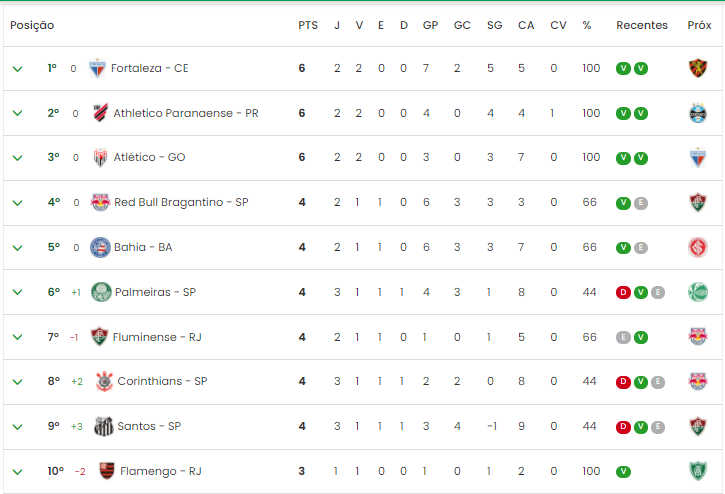
Task: Open Bahia - BA team name link
Action: pos(143,247)
